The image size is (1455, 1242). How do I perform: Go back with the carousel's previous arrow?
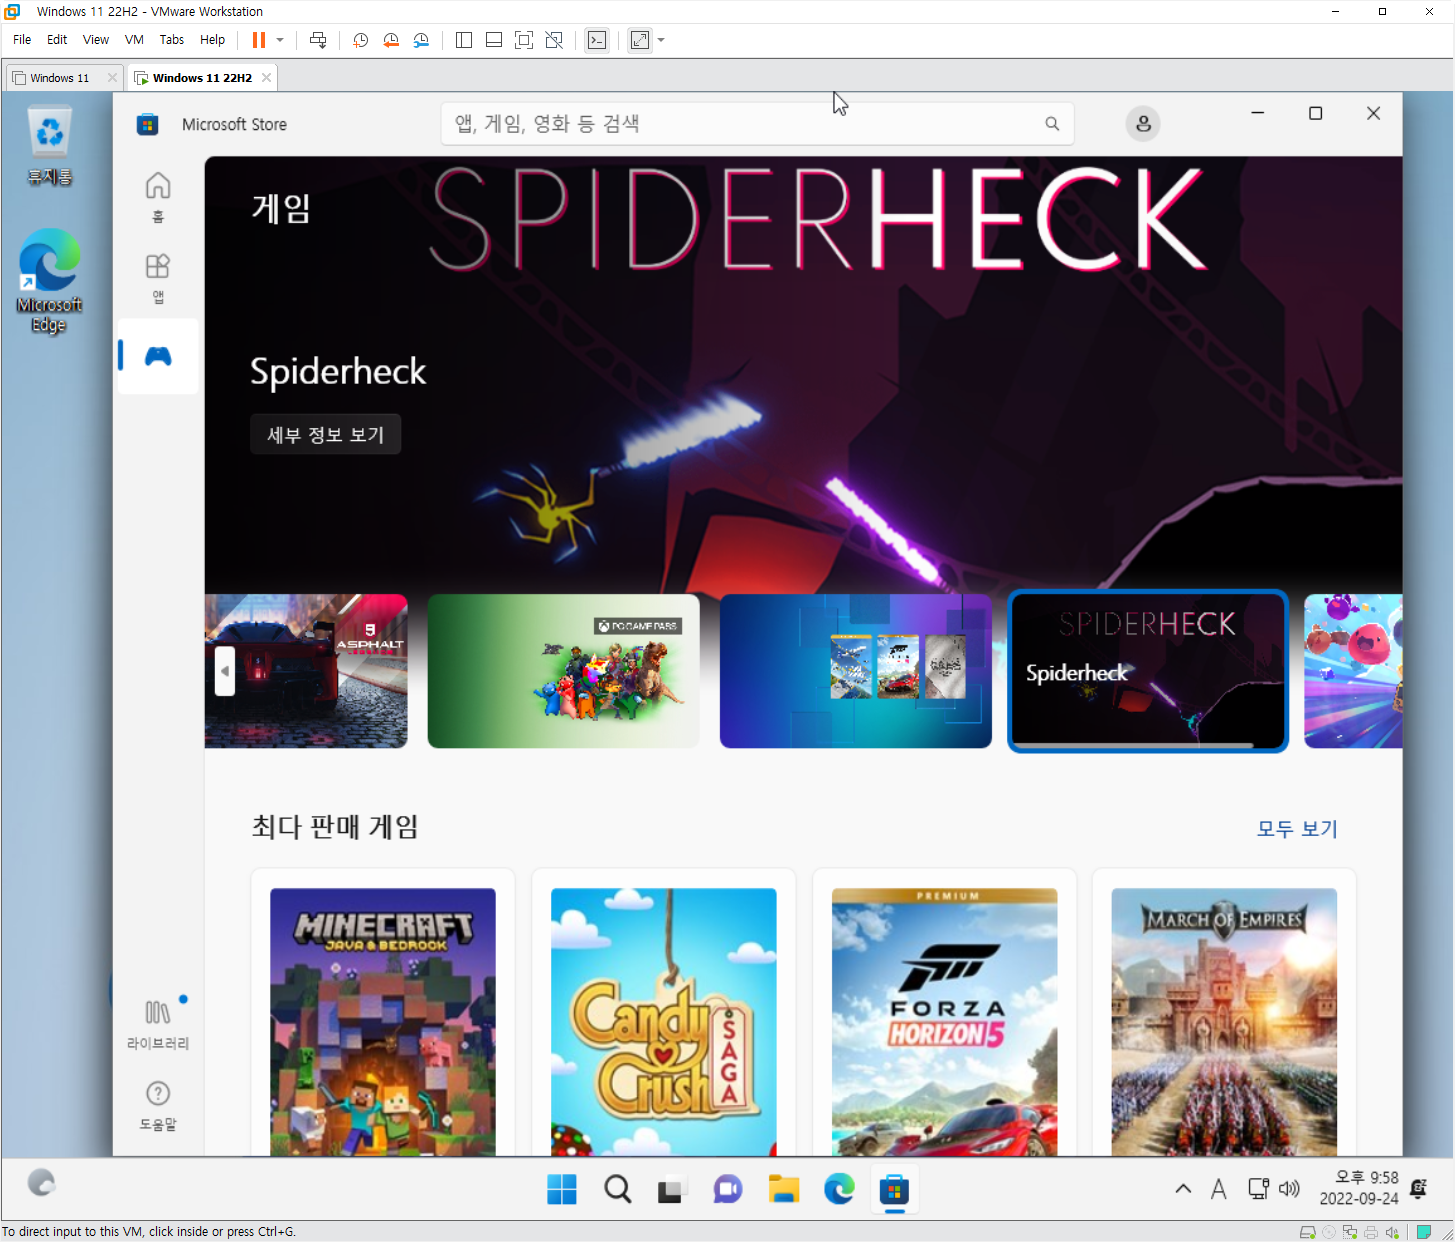pos(225,671)
